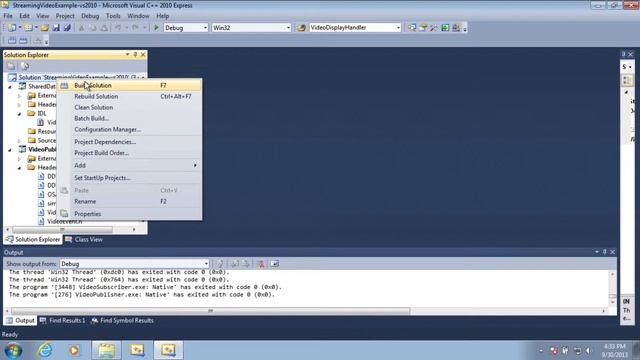
Task: Select the Output tab at bottom
Action: click(x=20, y=320)
